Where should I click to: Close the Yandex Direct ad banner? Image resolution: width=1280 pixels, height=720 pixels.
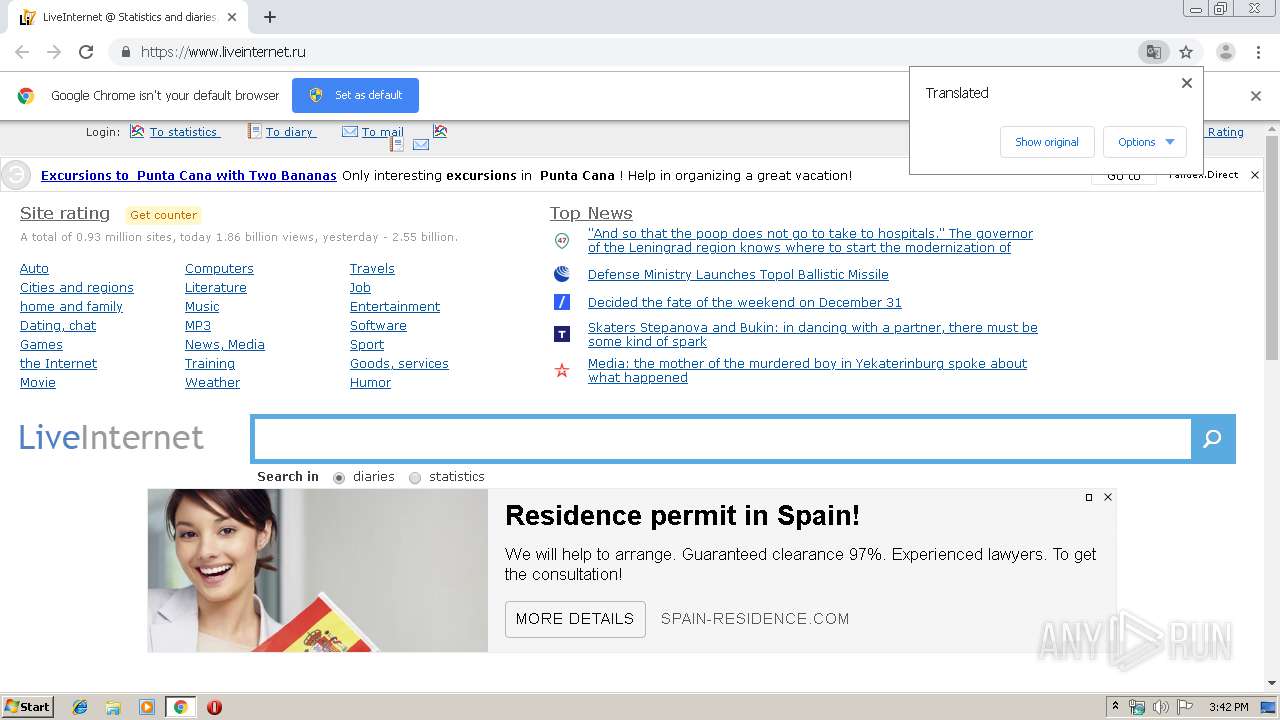(x=1255, y=175)
